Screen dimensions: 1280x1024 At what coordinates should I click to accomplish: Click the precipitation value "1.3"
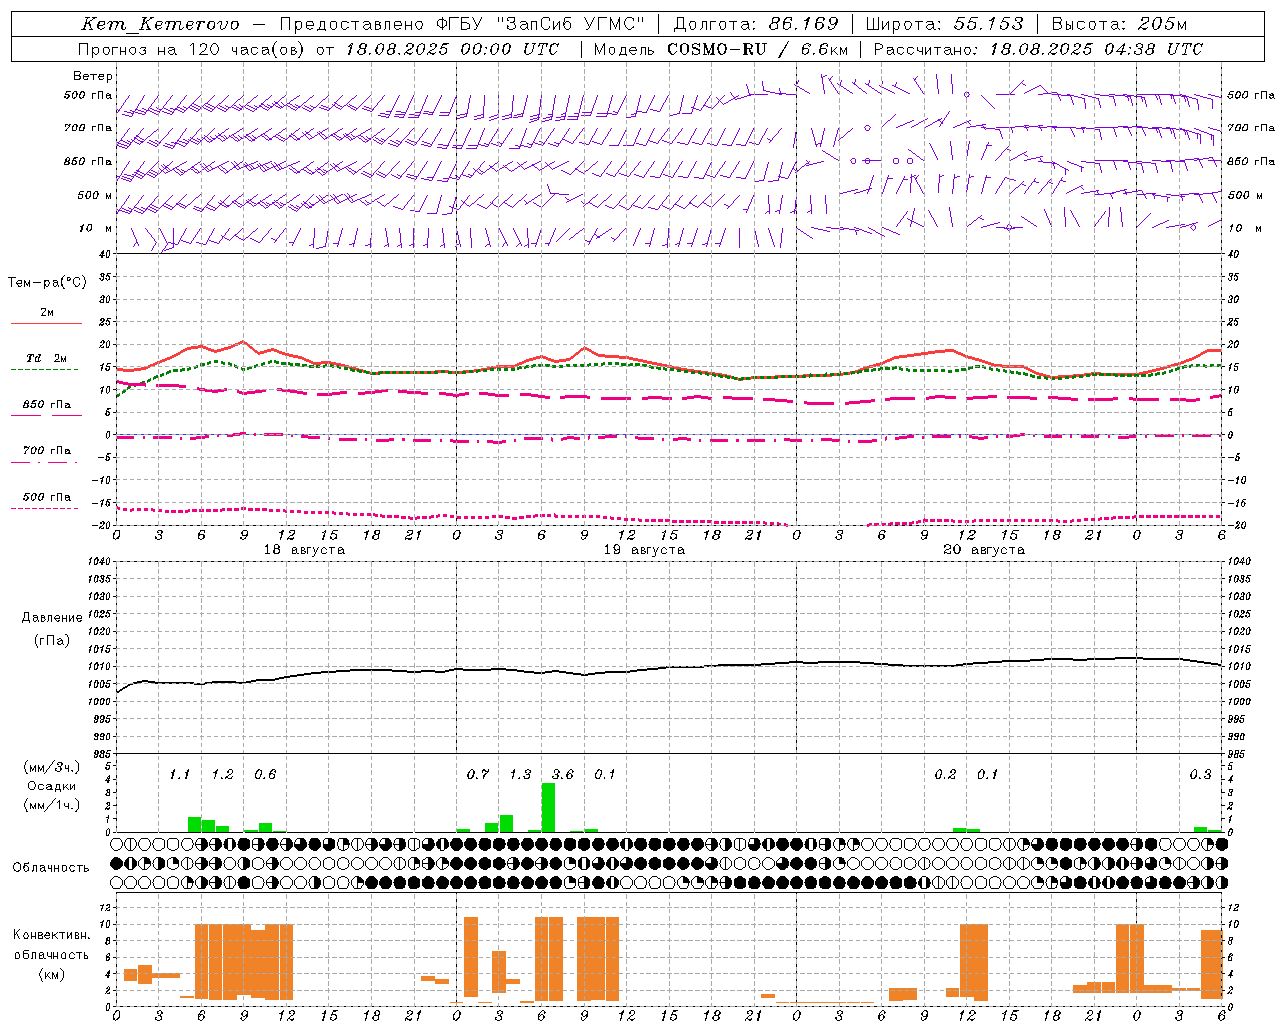[520, 774]
